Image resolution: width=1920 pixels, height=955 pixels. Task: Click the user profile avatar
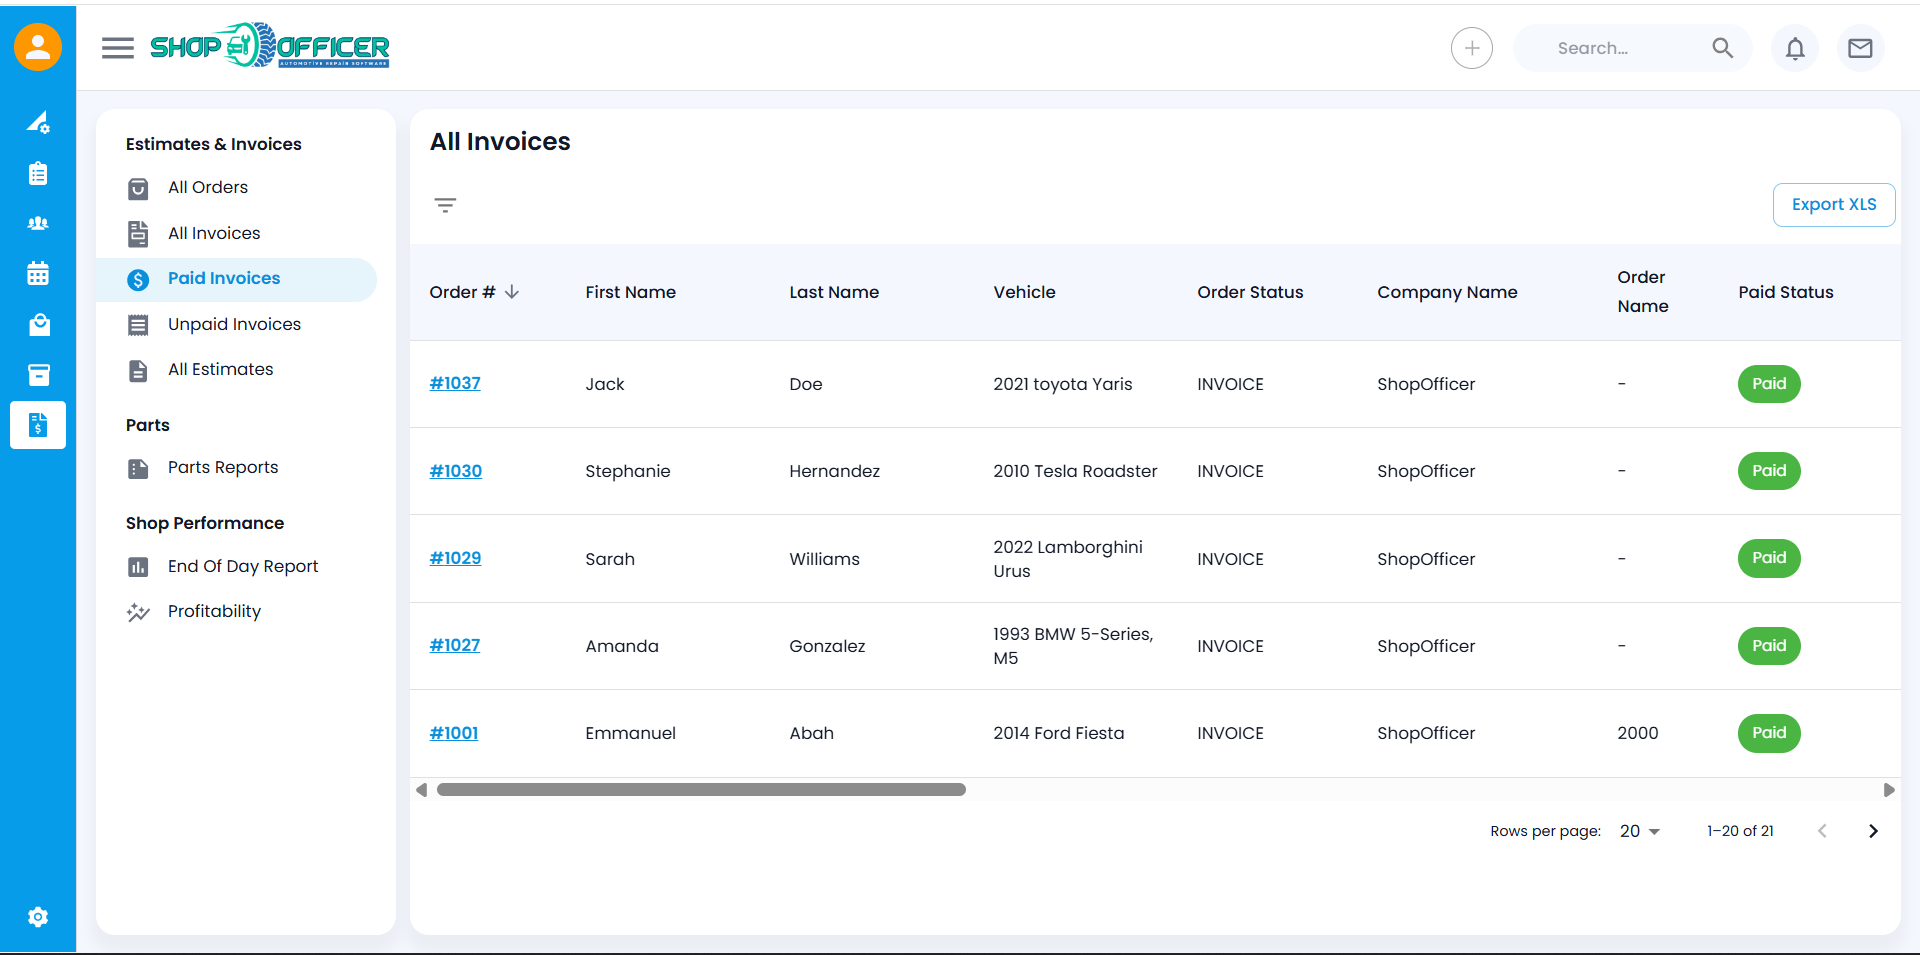click(38, 47)
